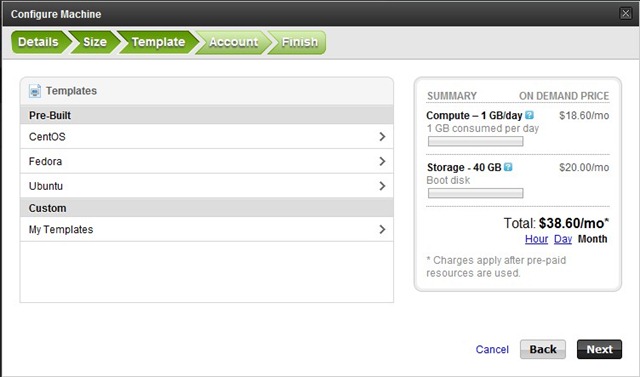Click the Back button
Screen dimensions: 640x377
[543, 349]
